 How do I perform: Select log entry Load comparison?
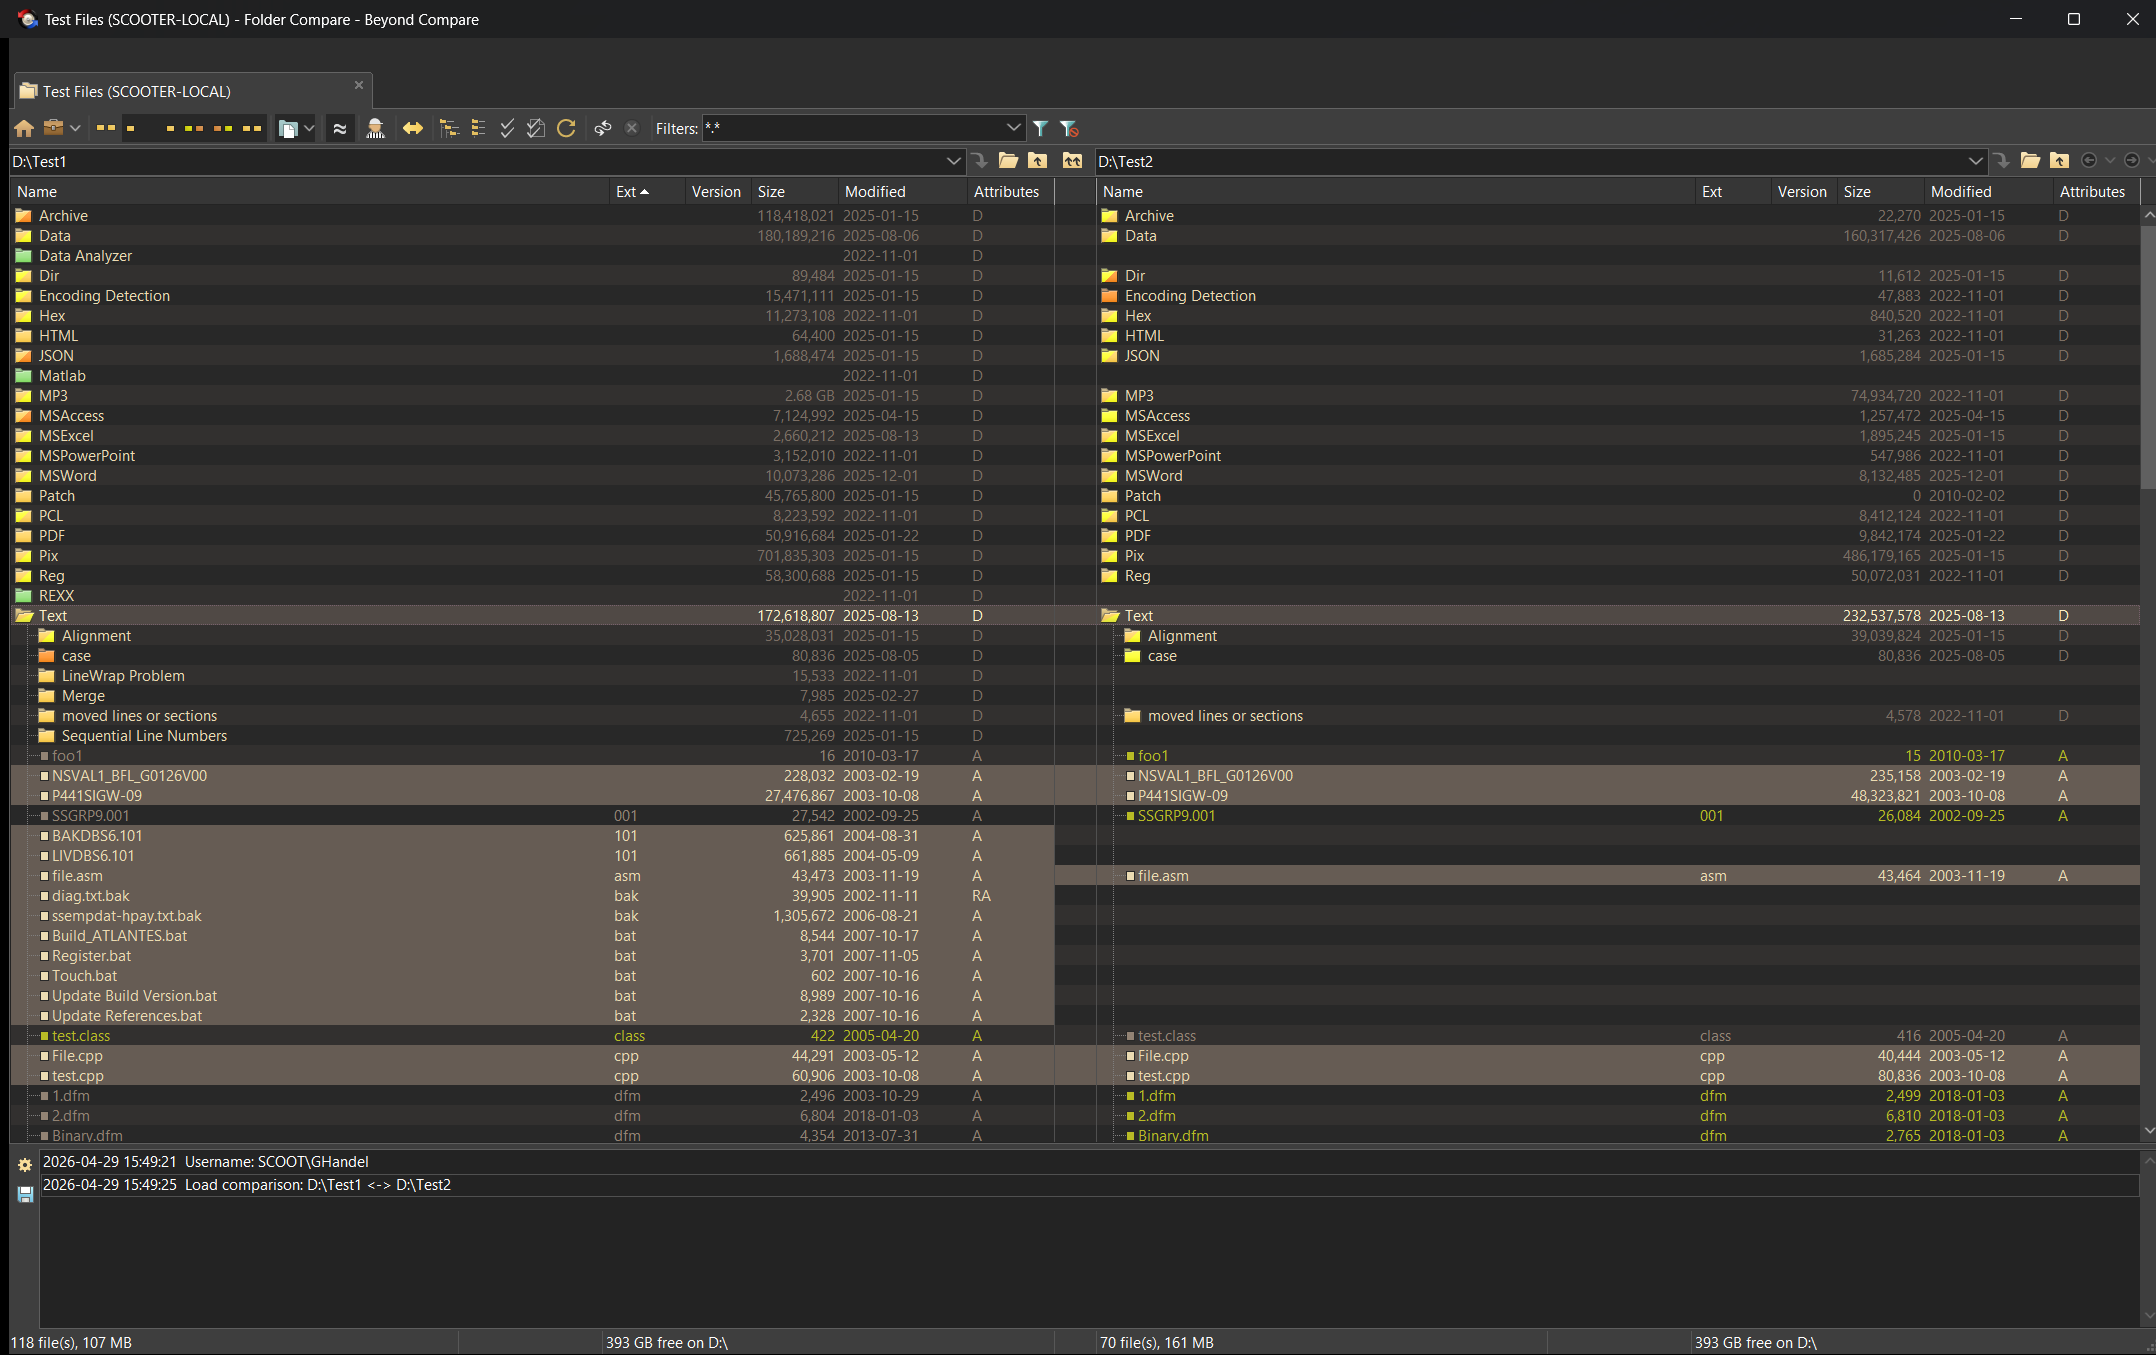[1089, 1185]
